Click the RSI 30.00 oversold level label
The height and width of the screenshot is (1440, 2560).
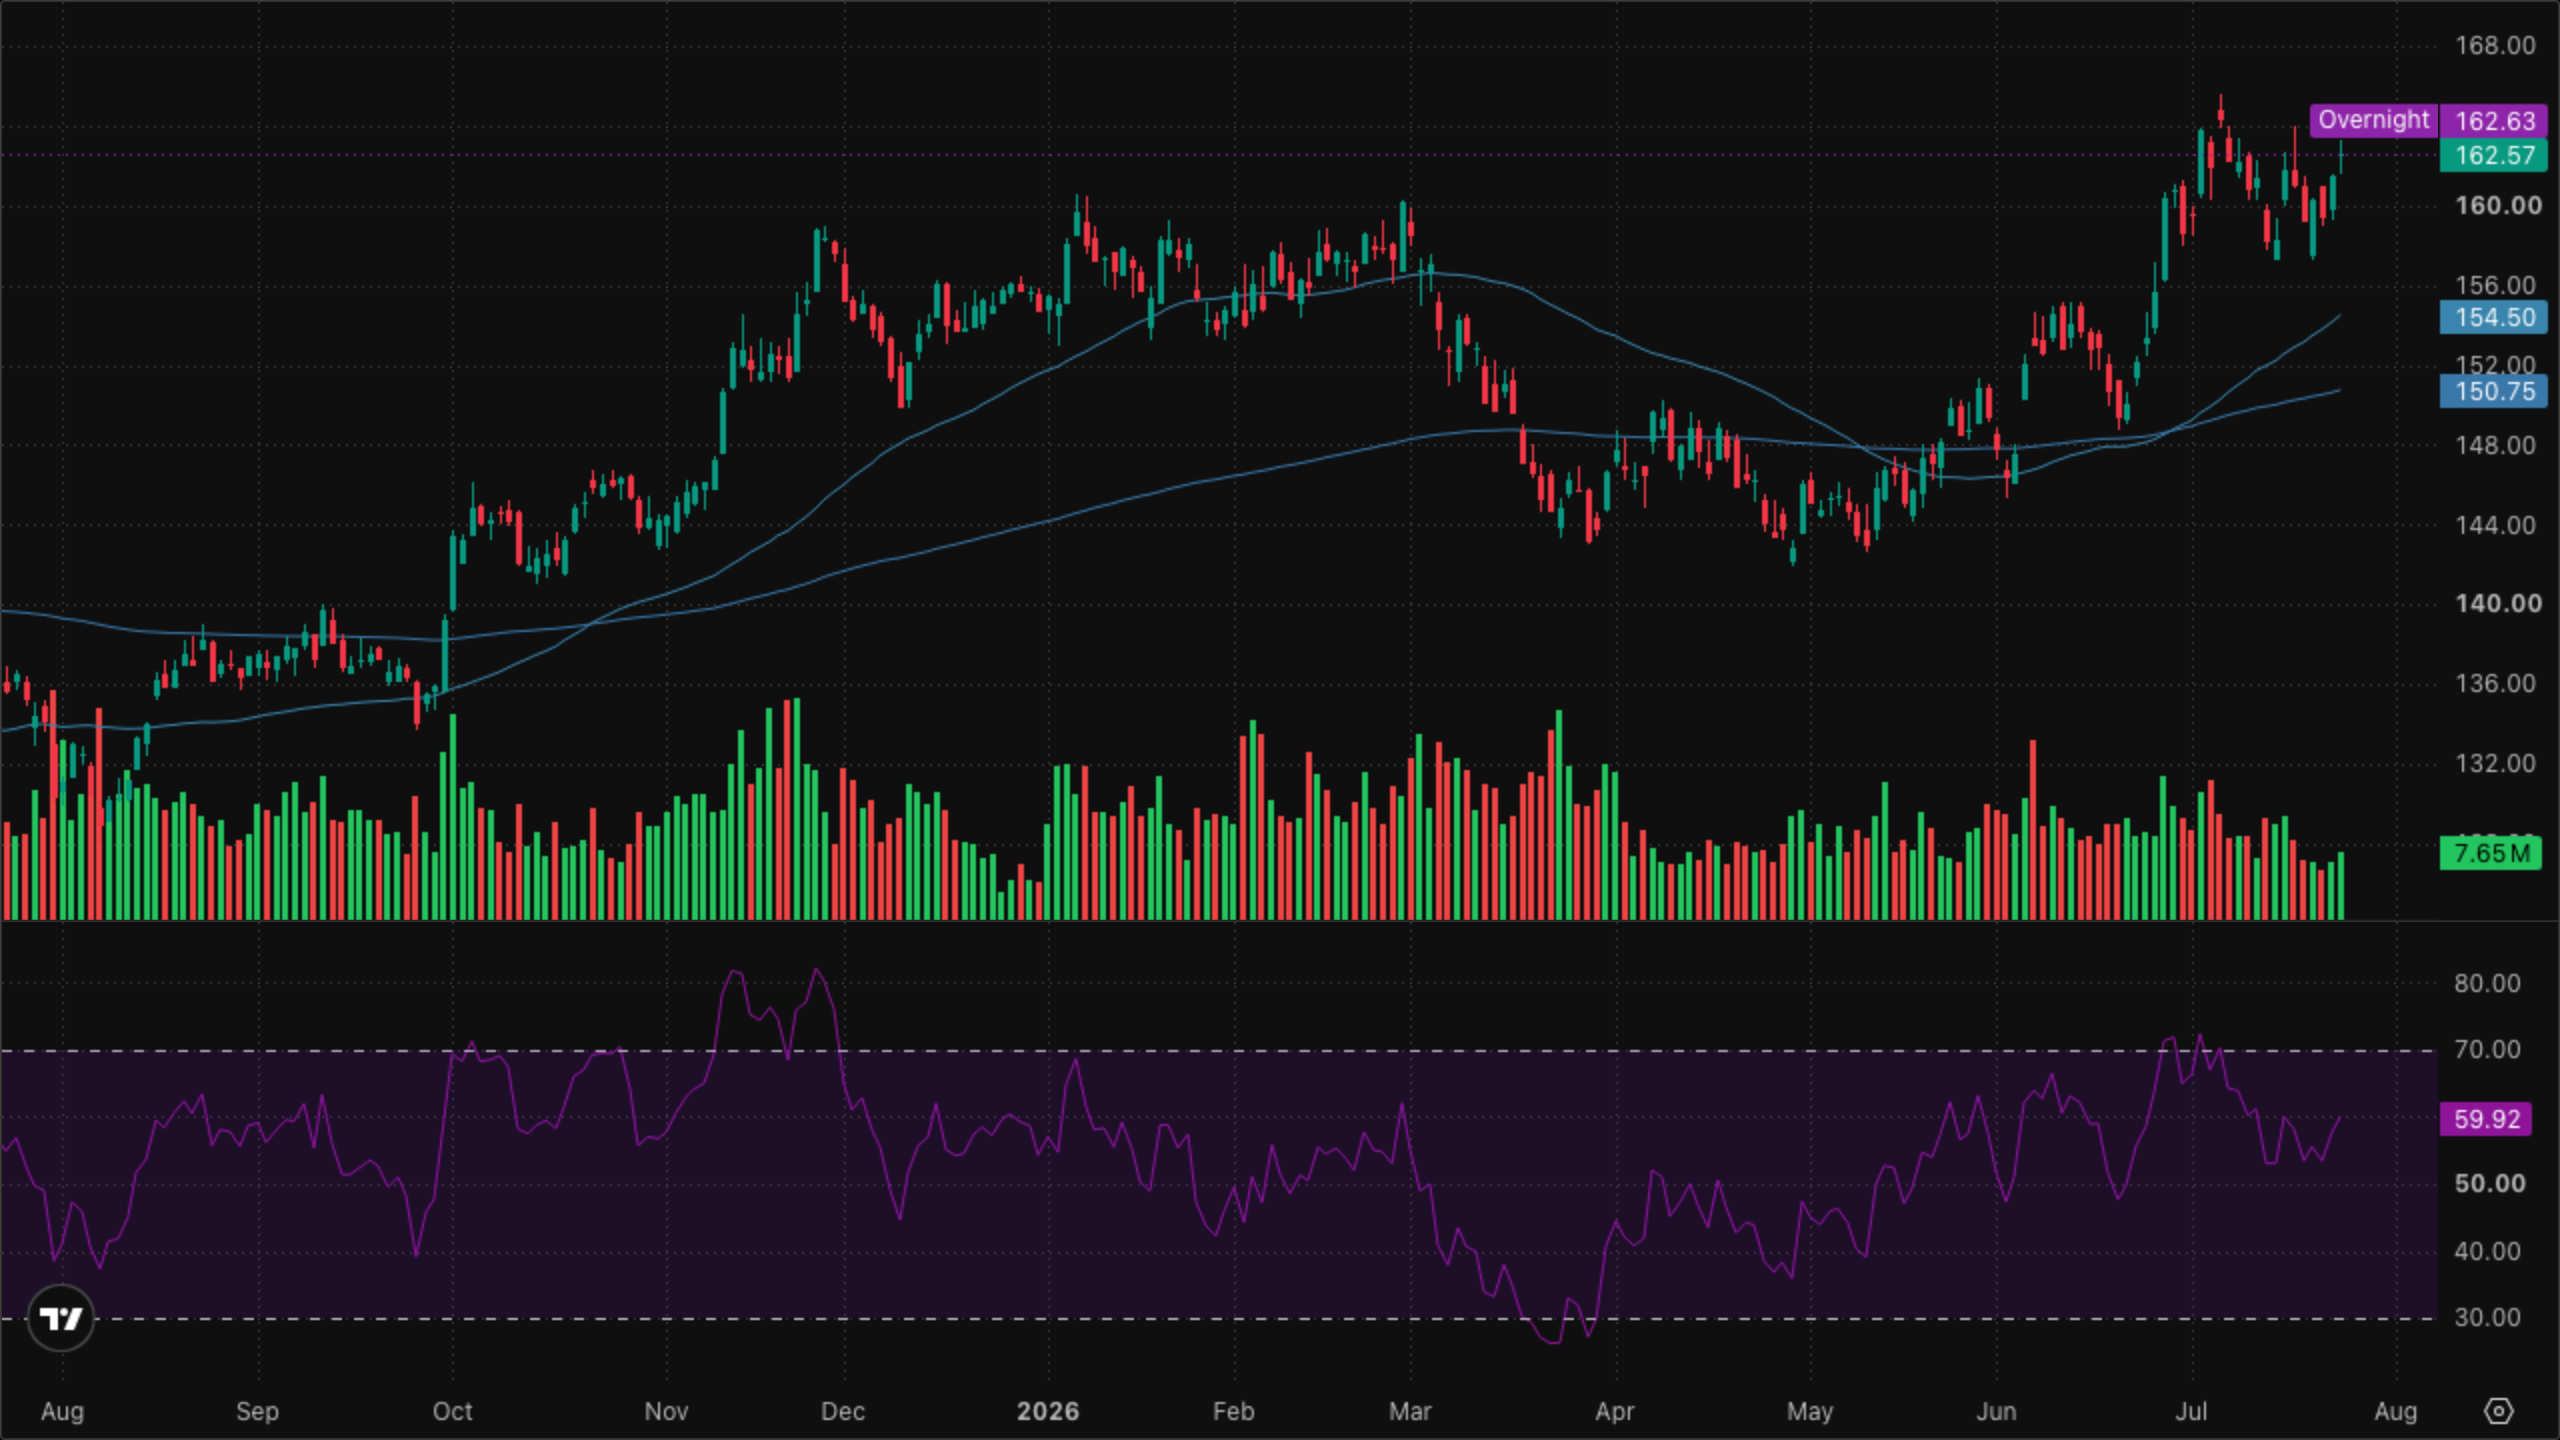coord(2486,1317)
